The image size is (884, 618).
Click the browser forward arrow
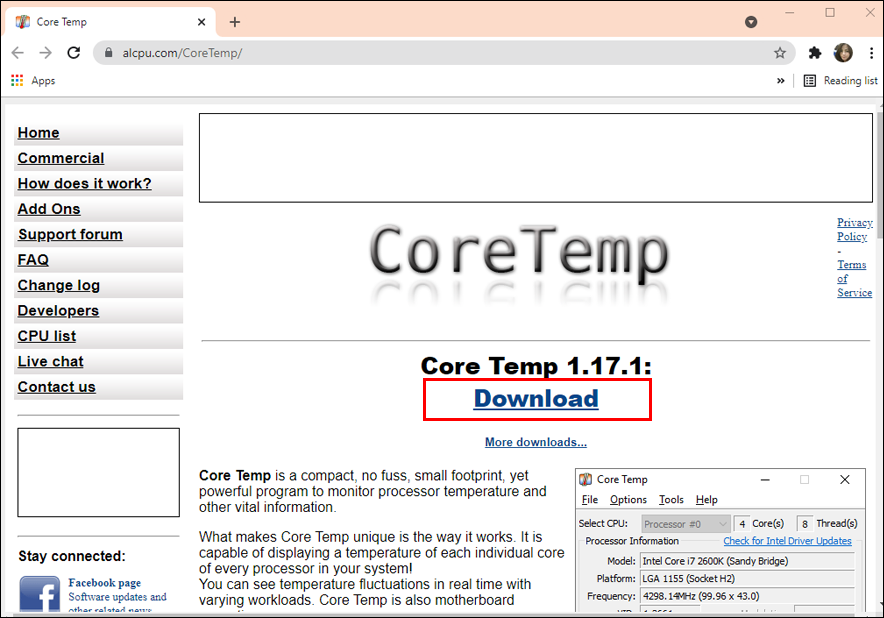(x=46, y=53)
